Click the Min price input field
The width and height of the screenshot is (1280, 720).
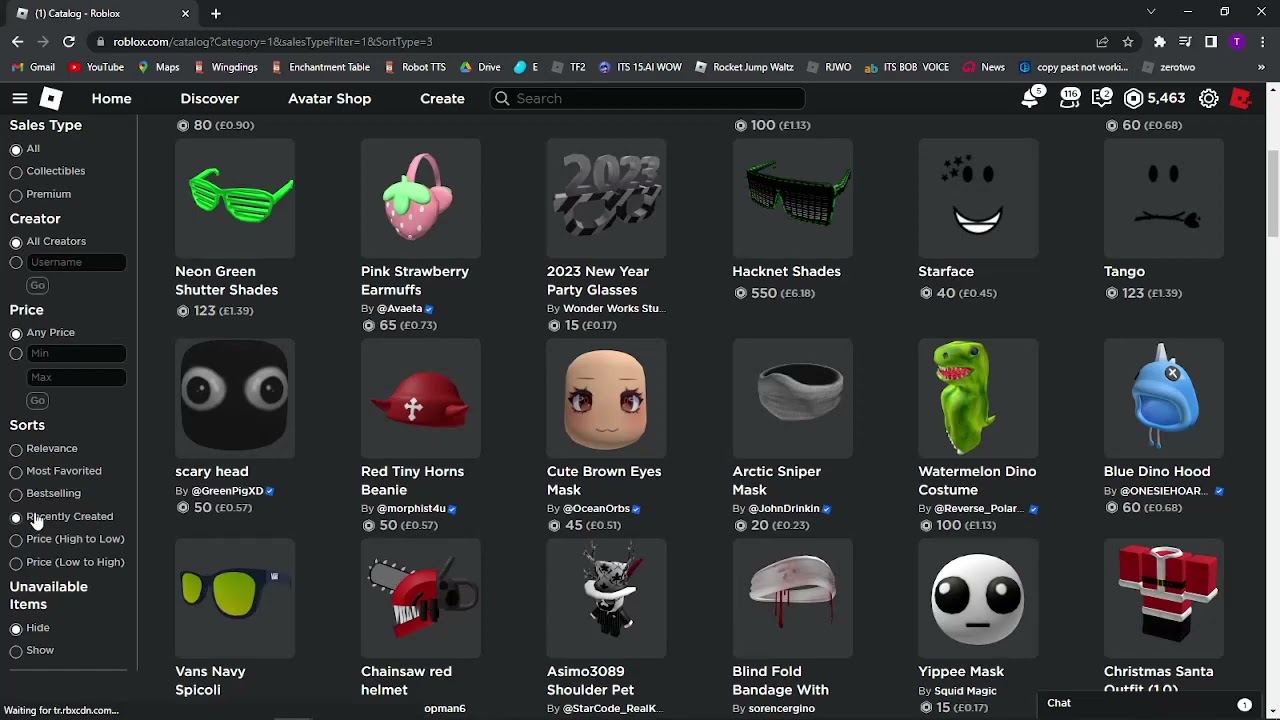(77, 353)
